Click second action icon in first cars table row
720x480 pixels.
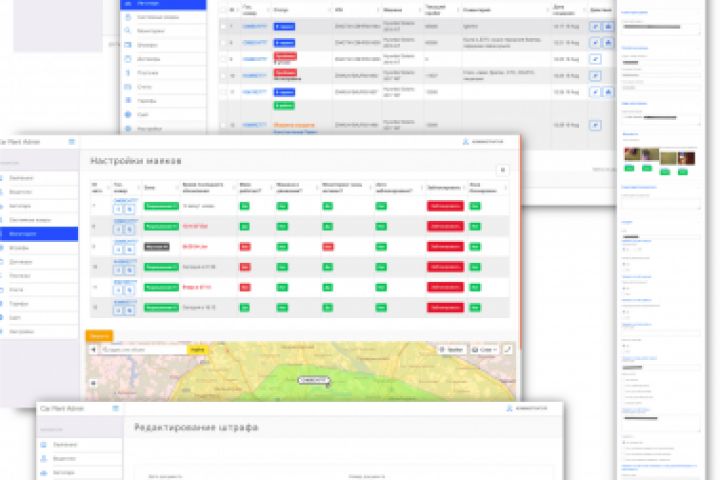(x=608, y=27)
